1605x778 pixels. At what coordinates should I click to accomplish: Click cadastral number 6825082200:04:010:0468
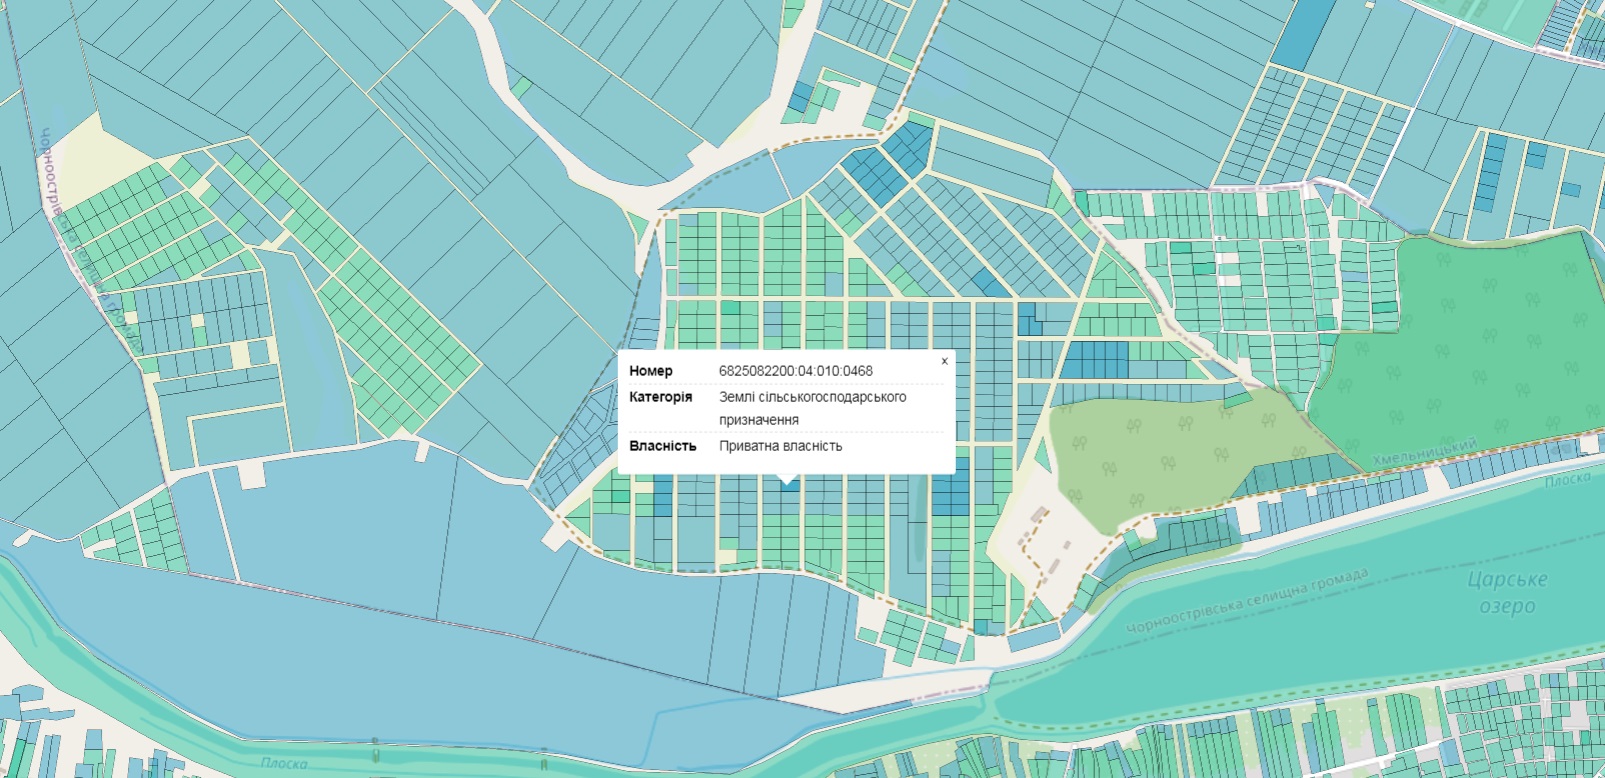coord(795,371)
